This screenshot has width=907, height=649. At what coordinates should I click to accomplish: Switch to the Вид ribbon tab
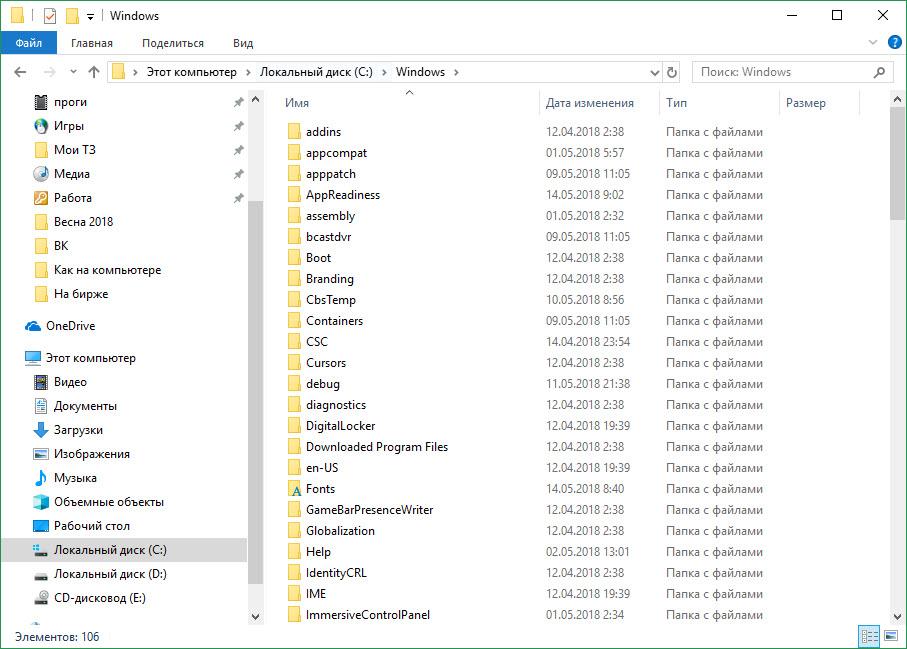[x=243, y=43]
